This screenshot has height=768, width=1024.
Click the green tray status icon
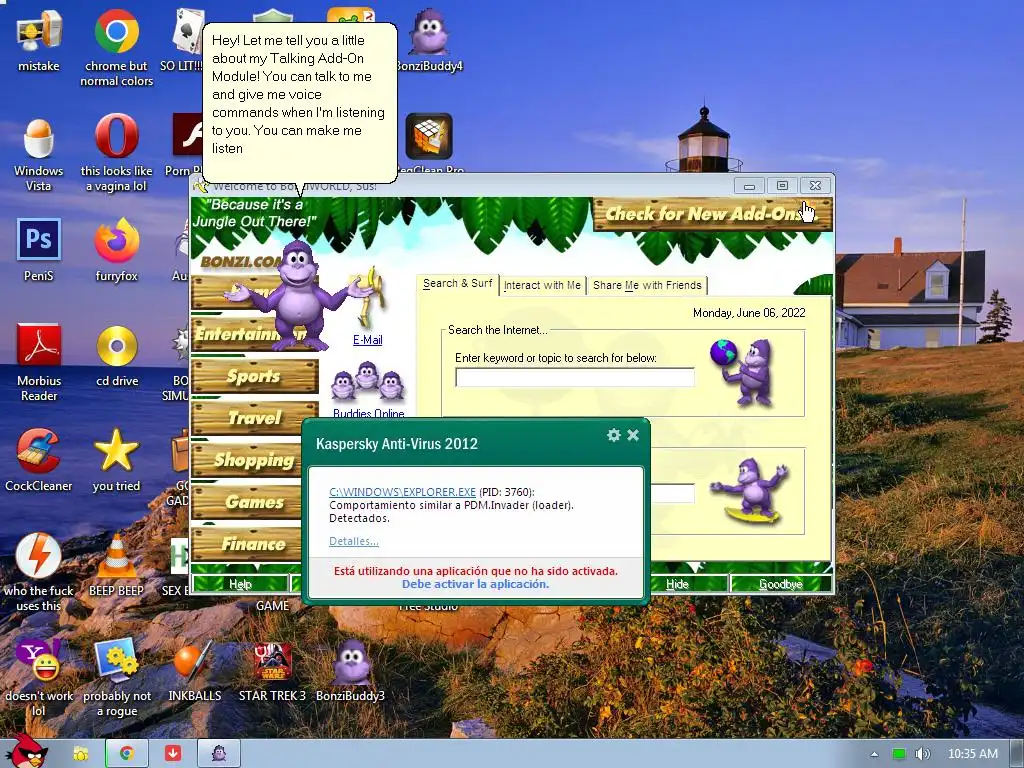[899, 754]
